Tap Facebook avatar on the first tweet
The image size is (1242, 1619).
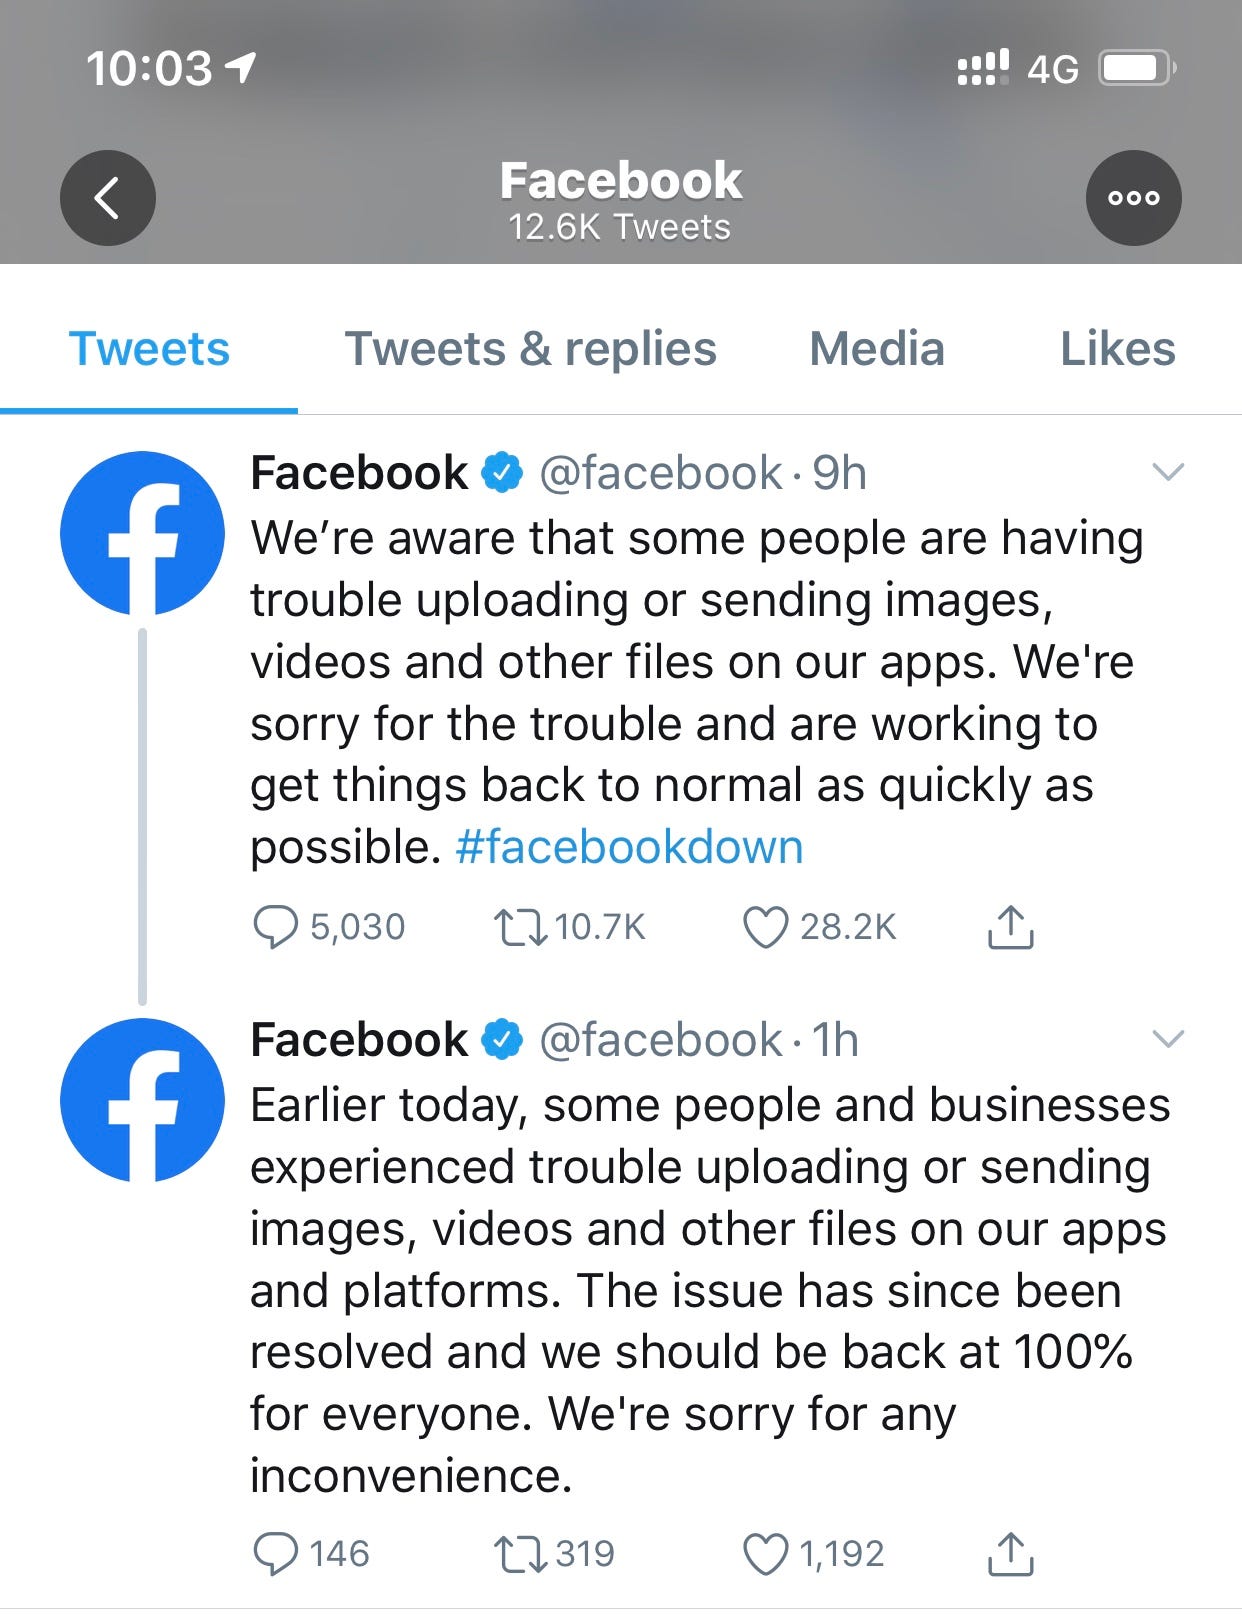coord(142,533)
